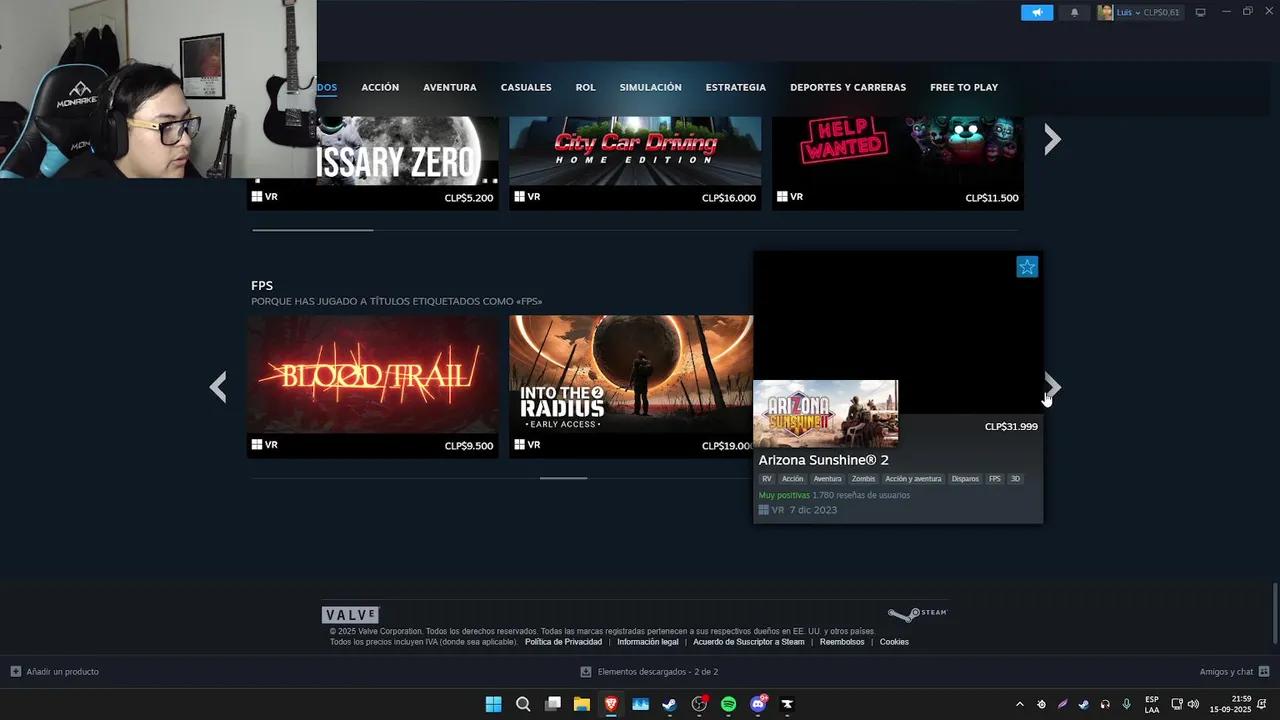The width and height of the screenshot is (1280, 720).
Task: Open the Aventura category tab
Action: click(x=450, y=87)
